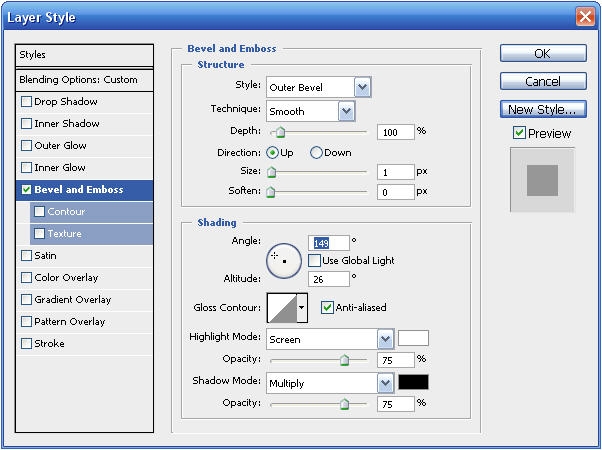Click the Size px input field
Screen dimensions: 602x450
point(395,172)
